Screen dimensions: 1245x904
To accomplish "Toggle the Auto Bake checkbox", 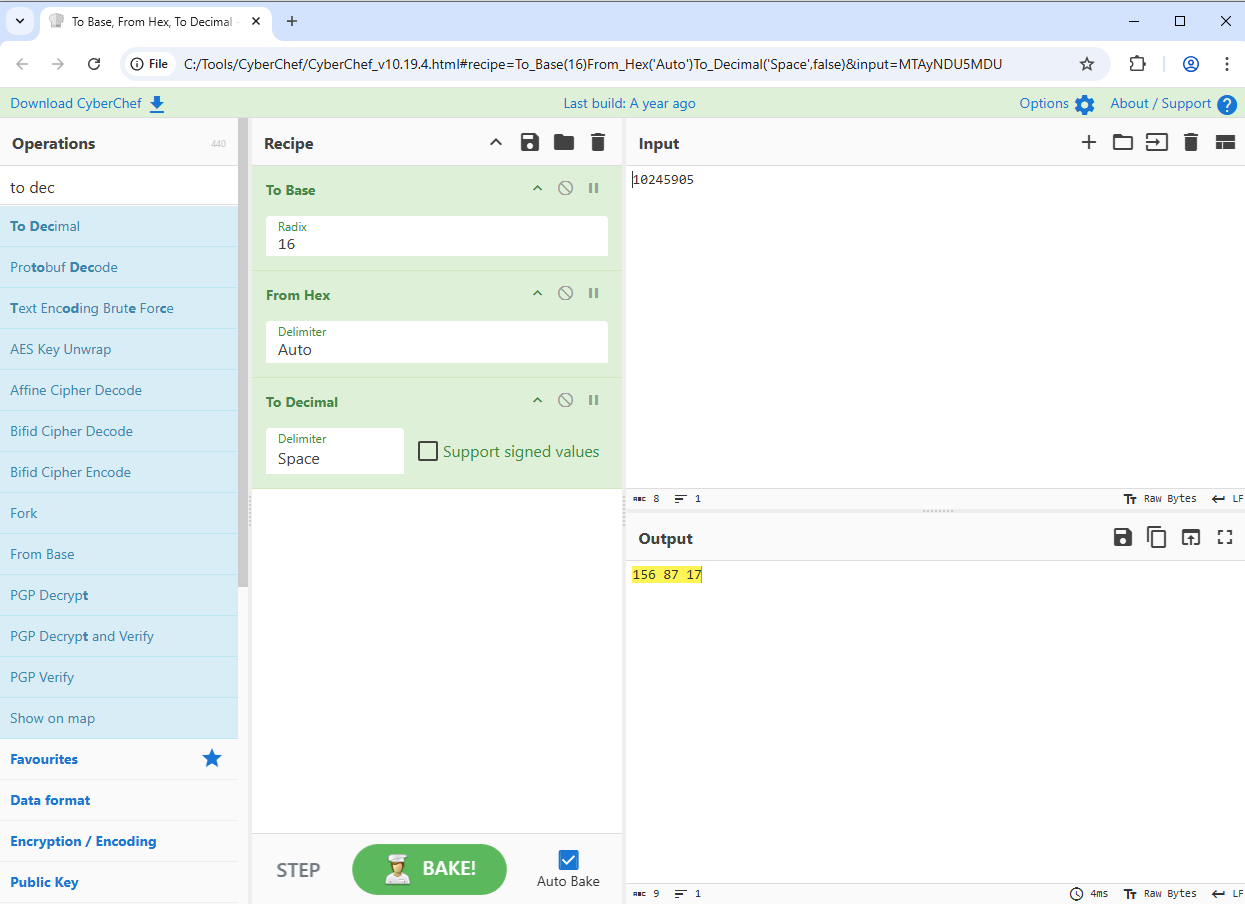I will point(568,860).
